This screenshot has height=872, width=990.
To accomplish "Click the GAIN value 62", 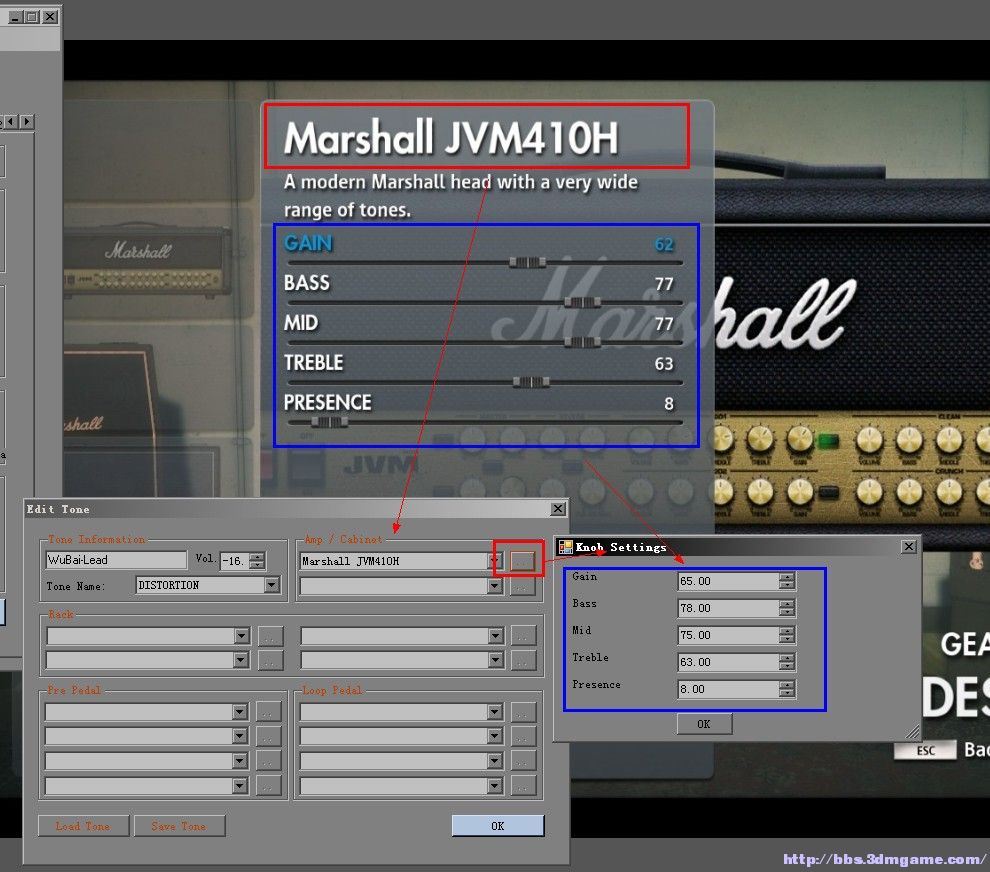I will click(664, 244).
